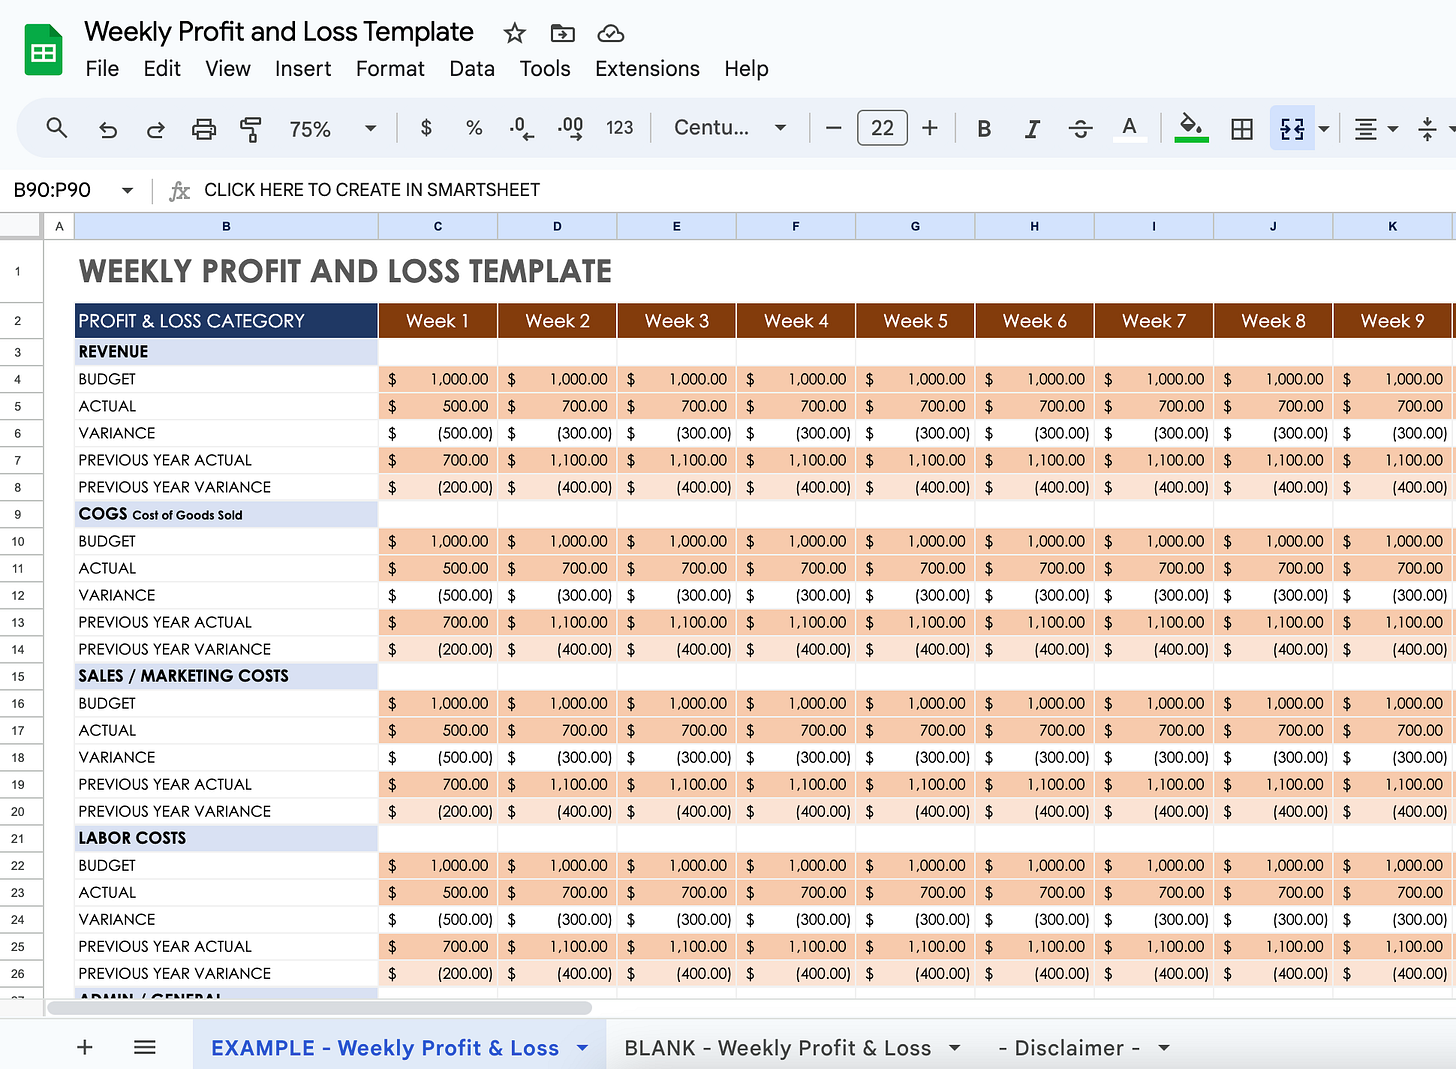Click the document title Weekly Profit and Loss Template
Viewport: 1456px width, 1069px height.
click(x=279, y=32)
